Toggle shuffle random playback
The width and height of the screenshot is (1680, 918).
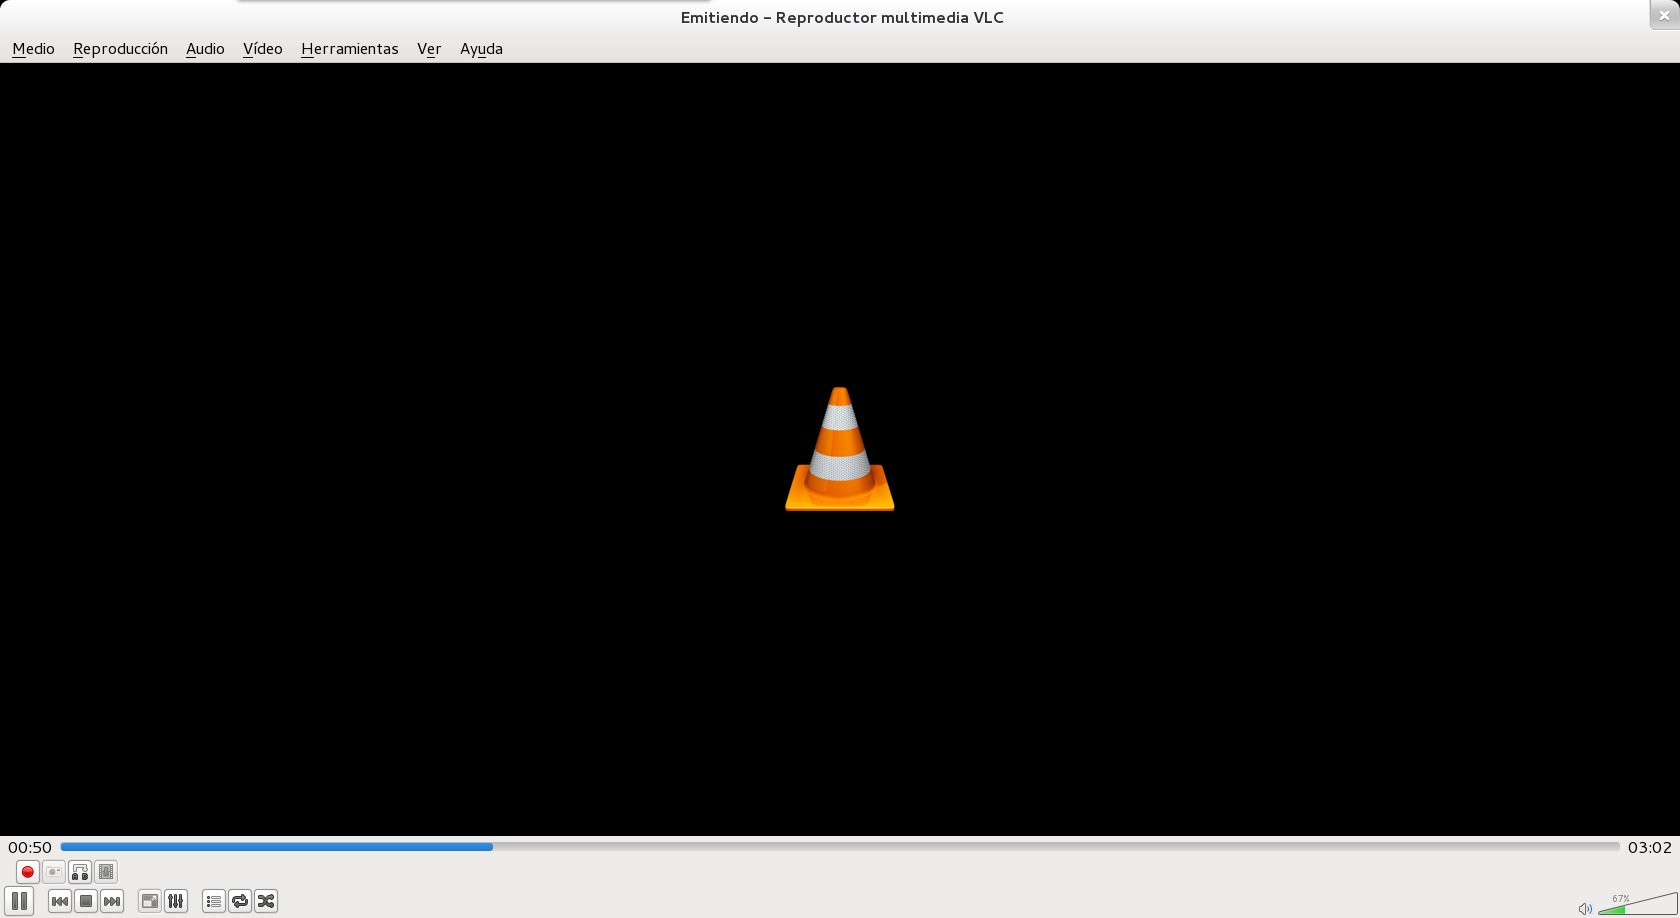[x=266, y=901]
